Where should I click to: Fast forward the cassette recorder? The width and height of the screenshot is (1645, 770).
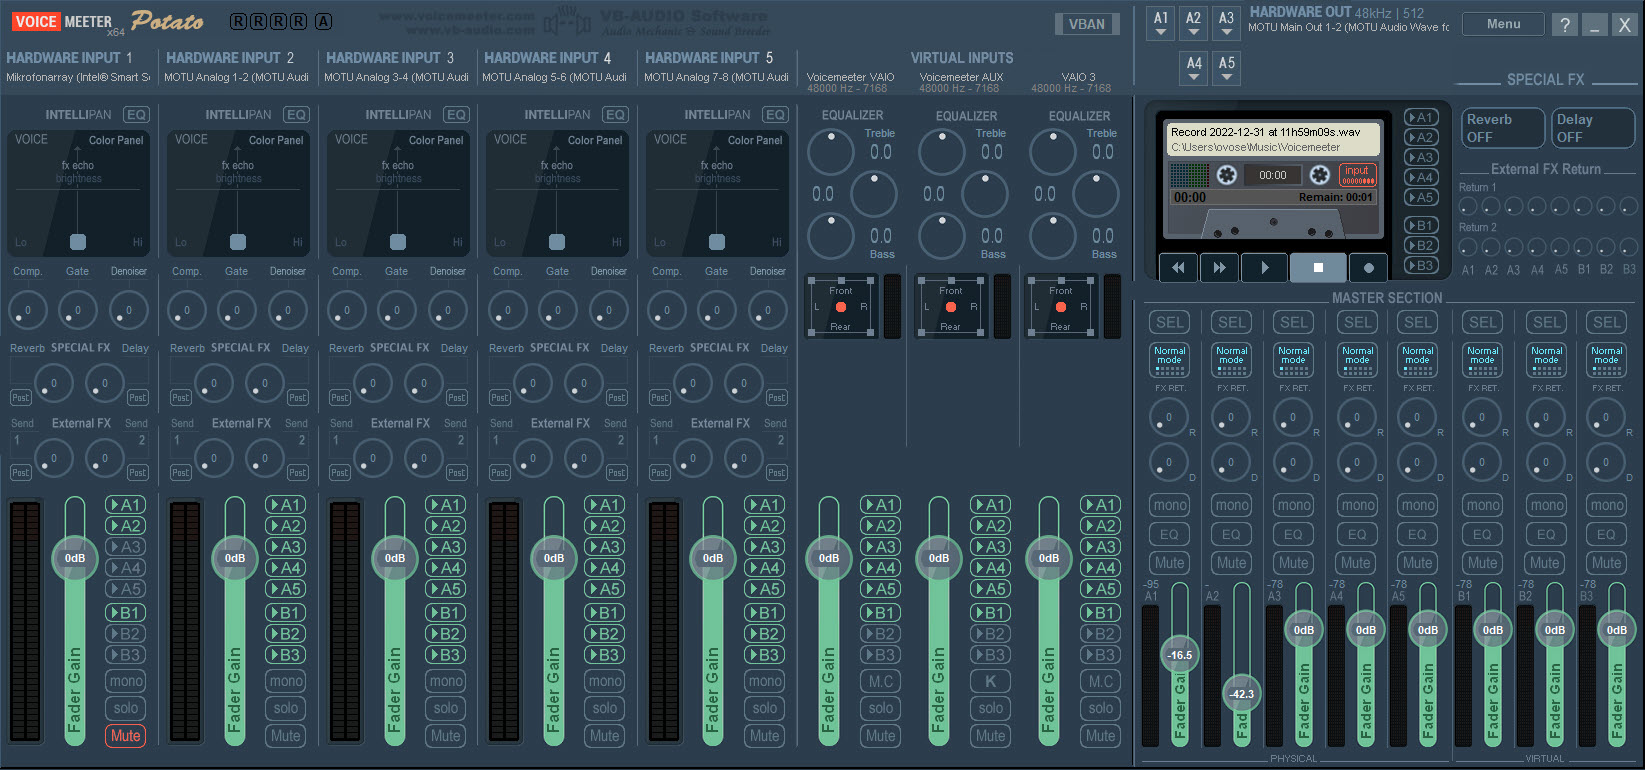point(1219,267)
